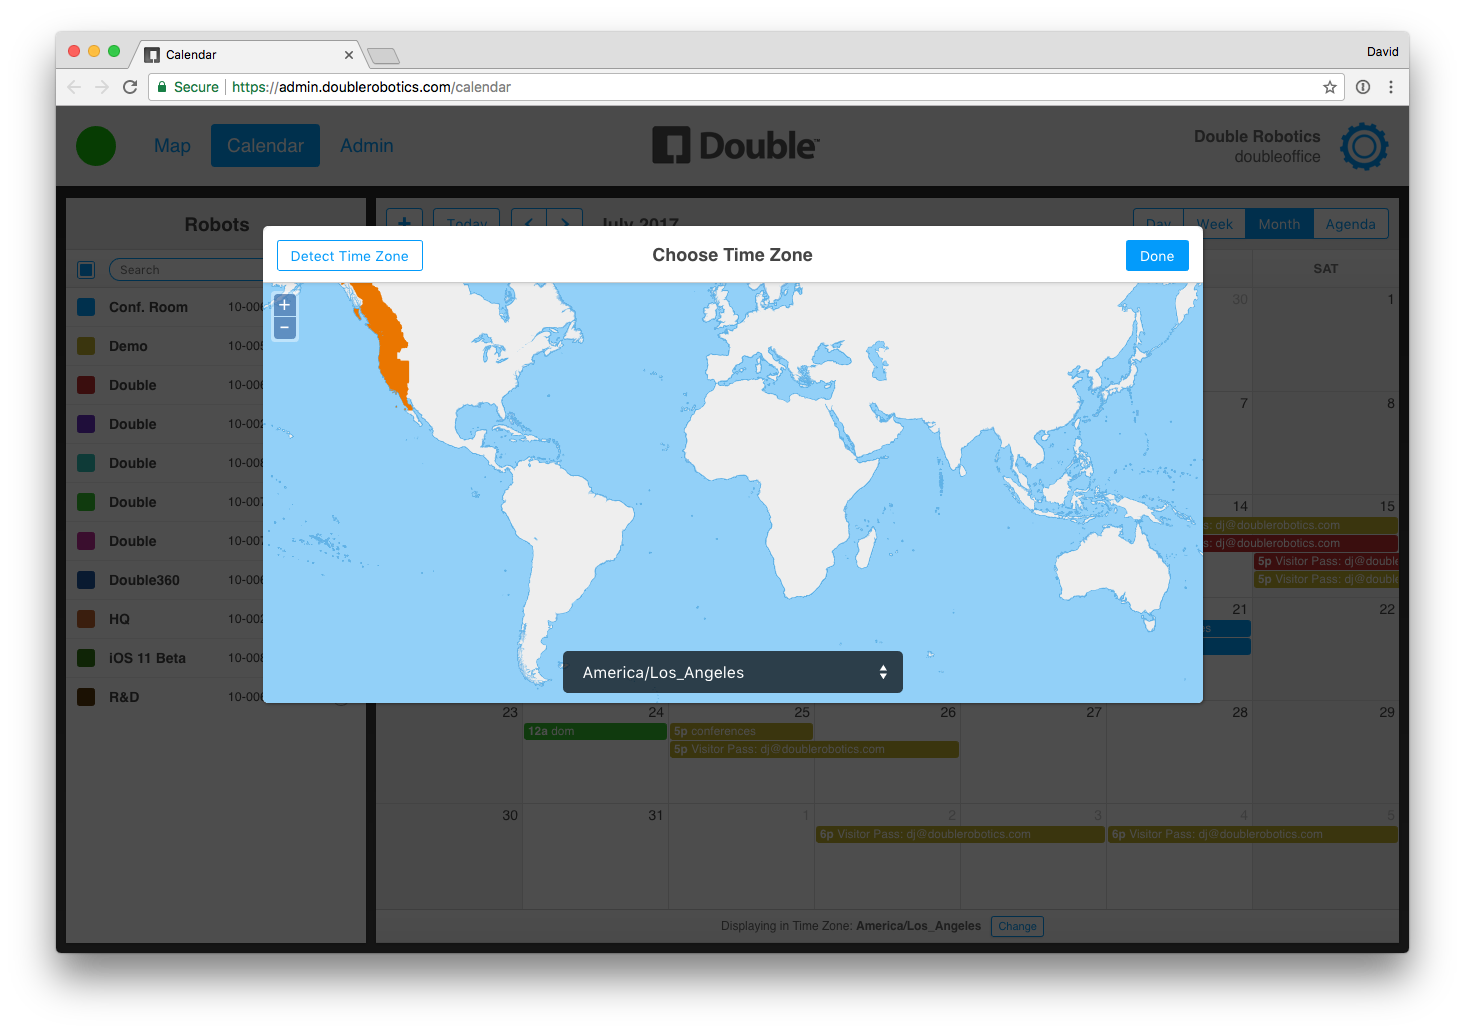This screenshot has height=1033, width=1465.
Task: Click the settings gear icon
Action: (x=1364, y=147)
